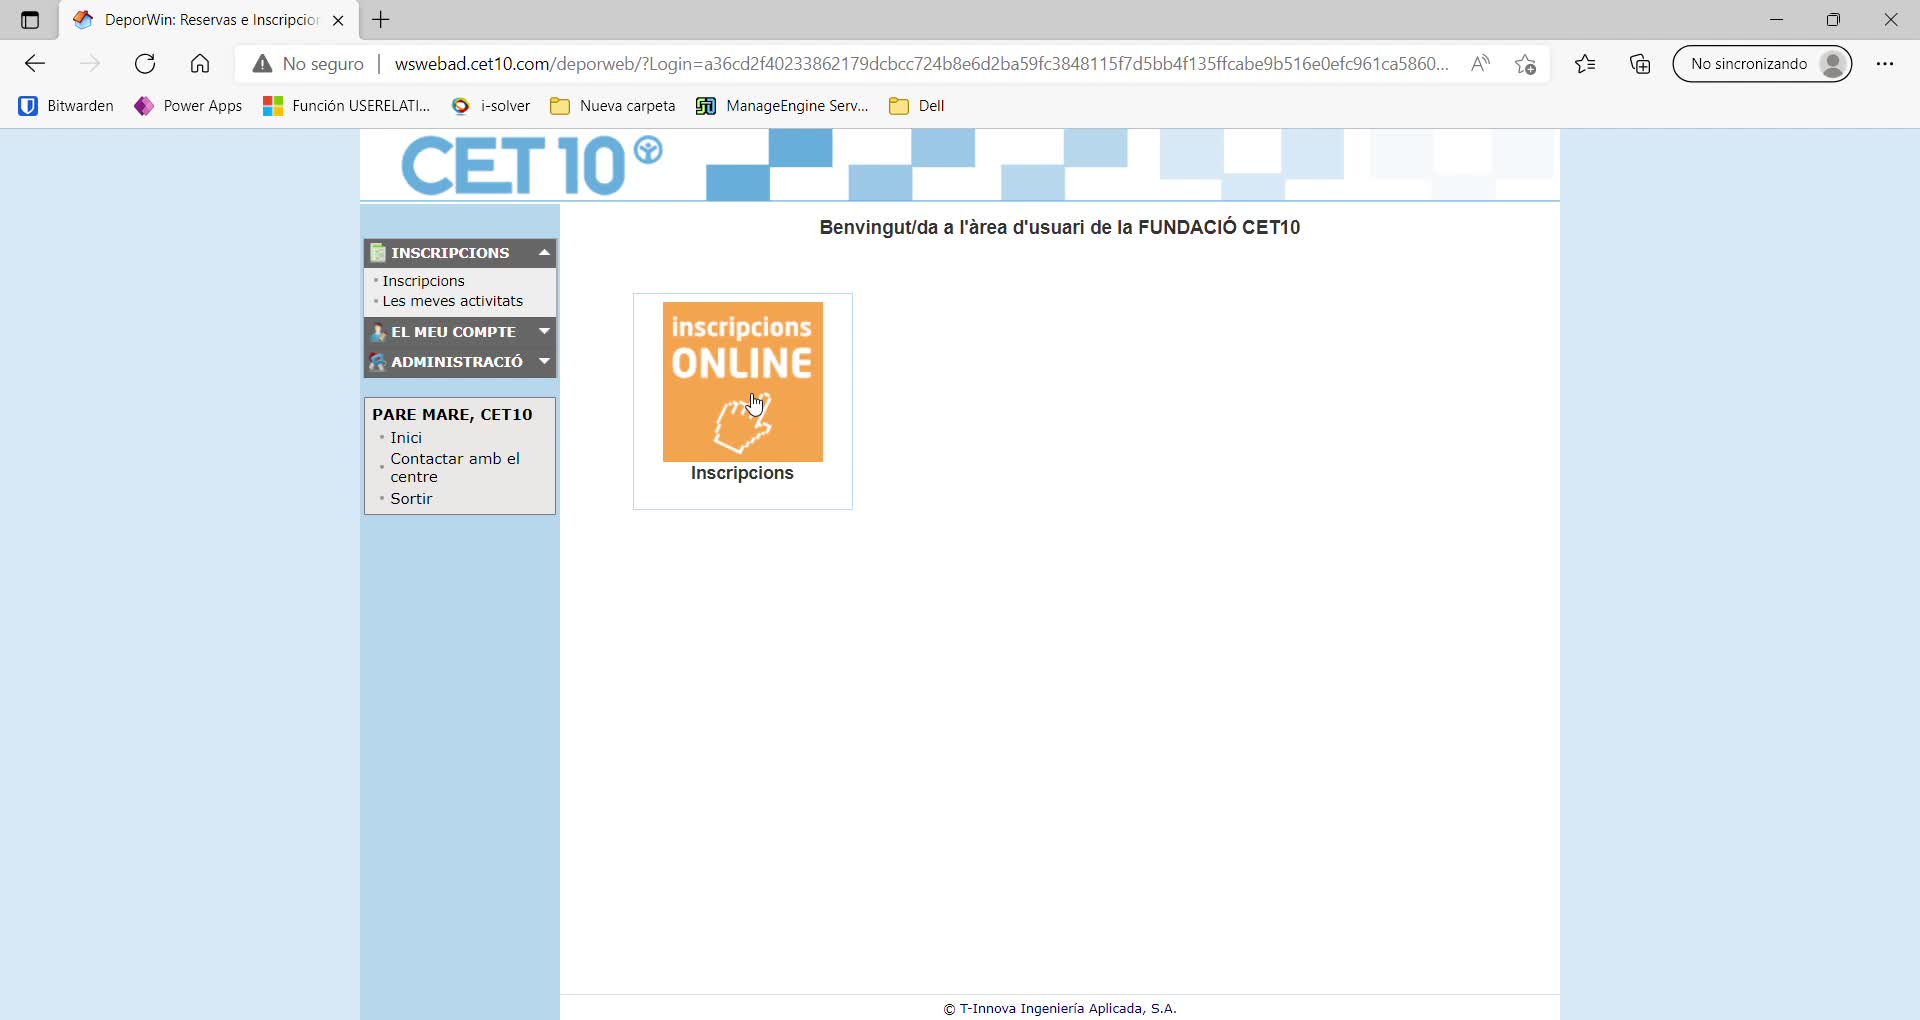Click the CET10 logo

pos(531,166)
